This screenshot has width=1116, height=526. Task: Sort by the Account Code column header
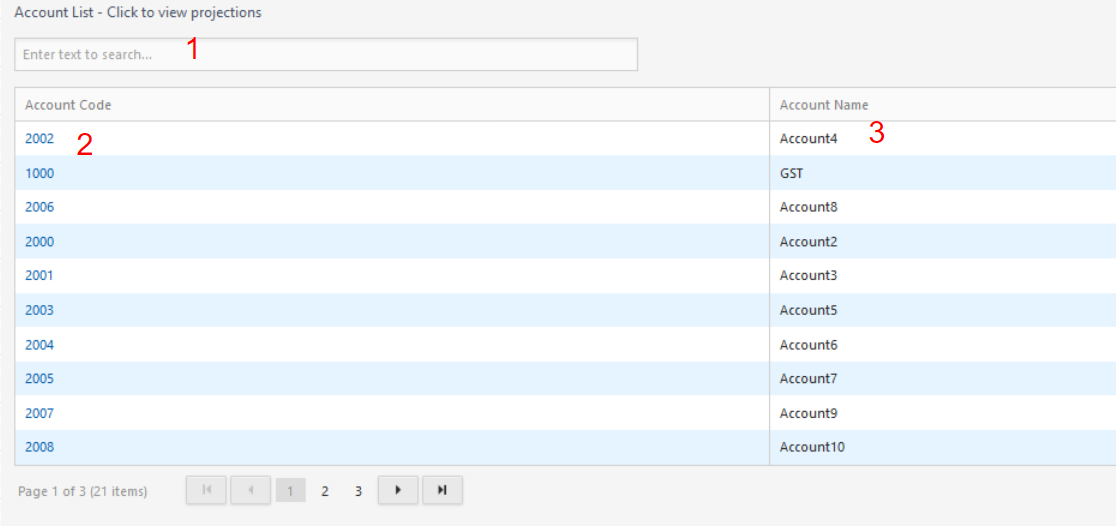(x=68, y=105)
